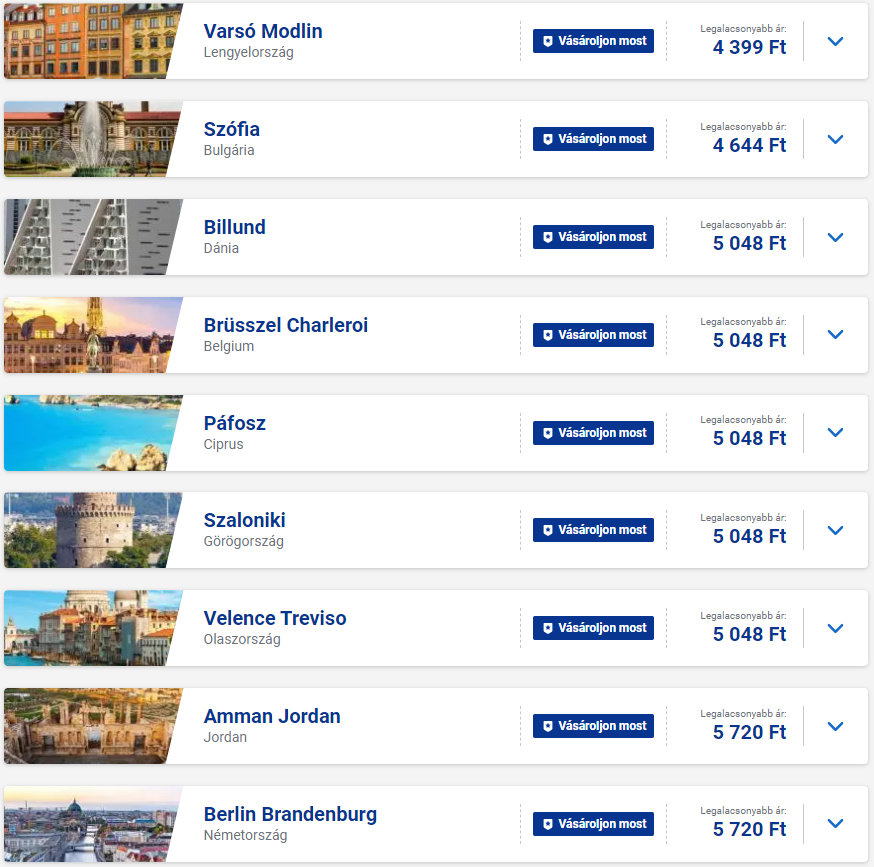This screenshot has height=867, width=874.
Task: Click Vásároljon most for Billund
Action: click(x=593, y=237)
